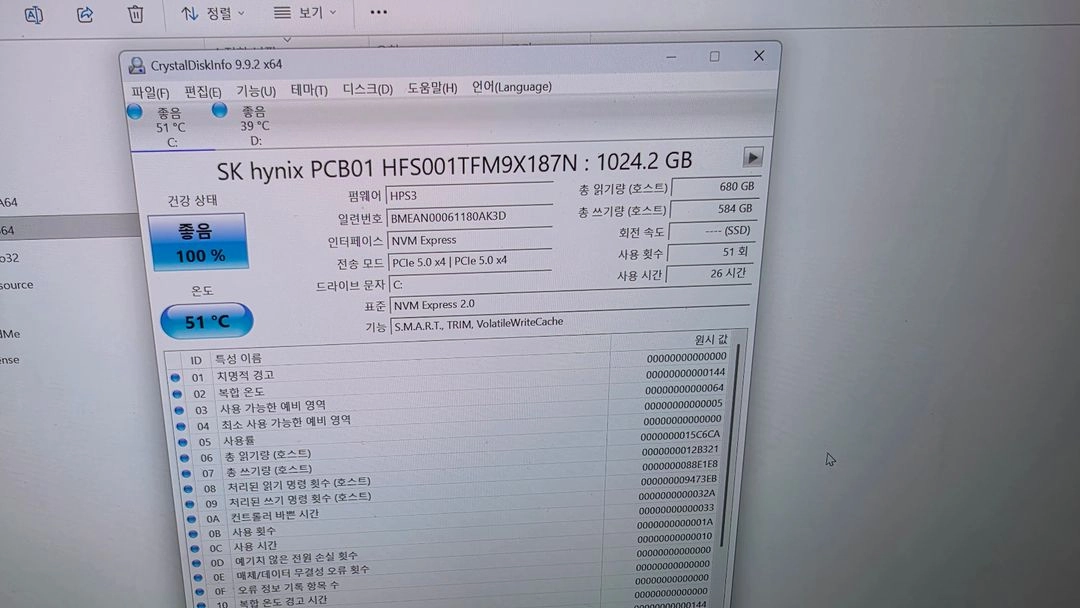Select the highlighted x64 item in File Explorer sidebar
This screenshot has height=608, width=1080.
point(69,229)
